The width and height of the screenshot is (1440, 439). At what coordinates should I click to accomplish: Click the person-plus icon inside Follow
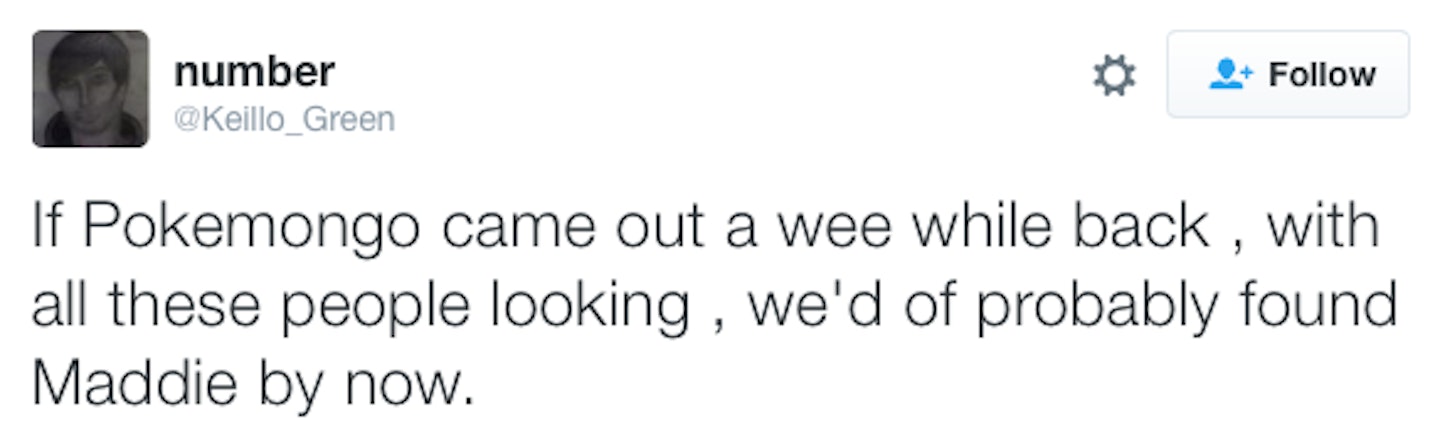pyautogui.click(x=1226, y=74)
